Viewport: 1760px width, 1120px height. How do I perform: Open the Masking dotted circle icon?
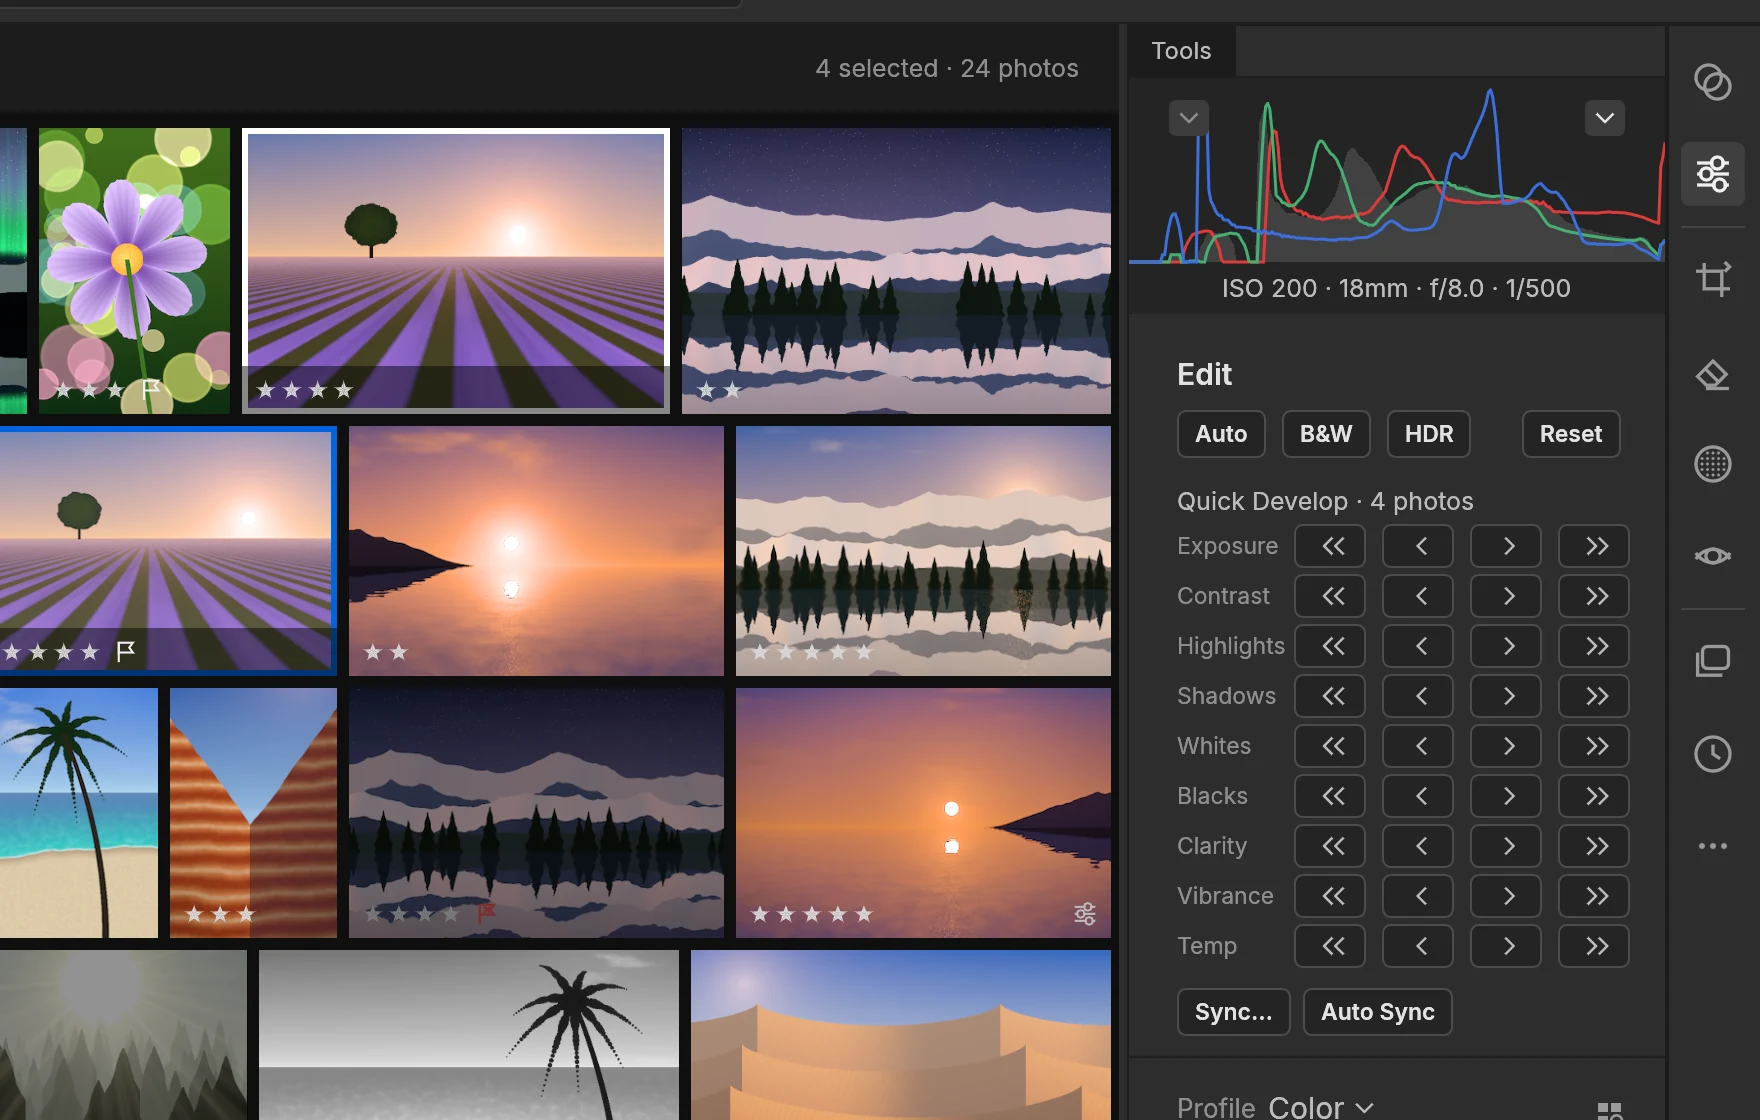tap(1713, 464)
